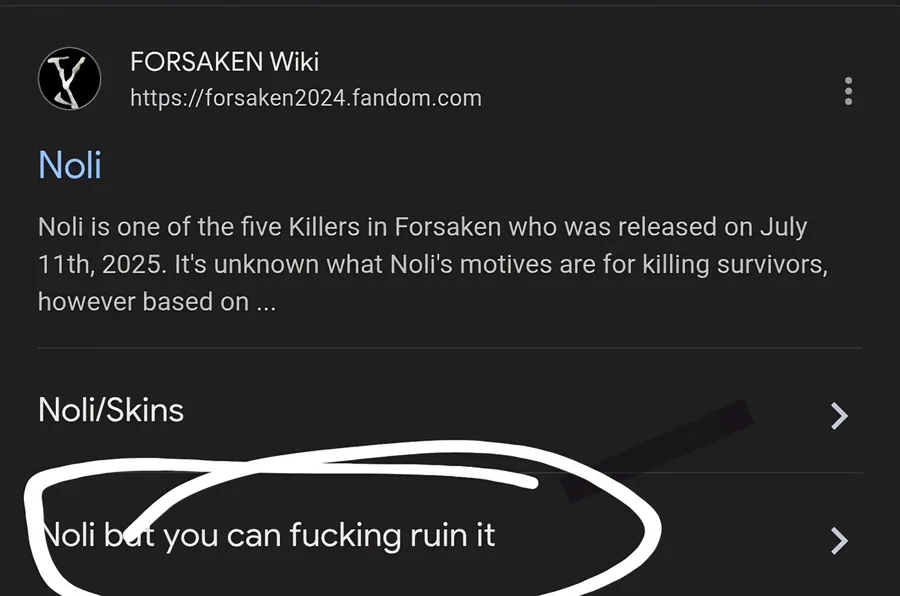Screen dimensions: 900x596
Task: Open the forsaken2024.fandom.com URL
Action: pos(306,98)
